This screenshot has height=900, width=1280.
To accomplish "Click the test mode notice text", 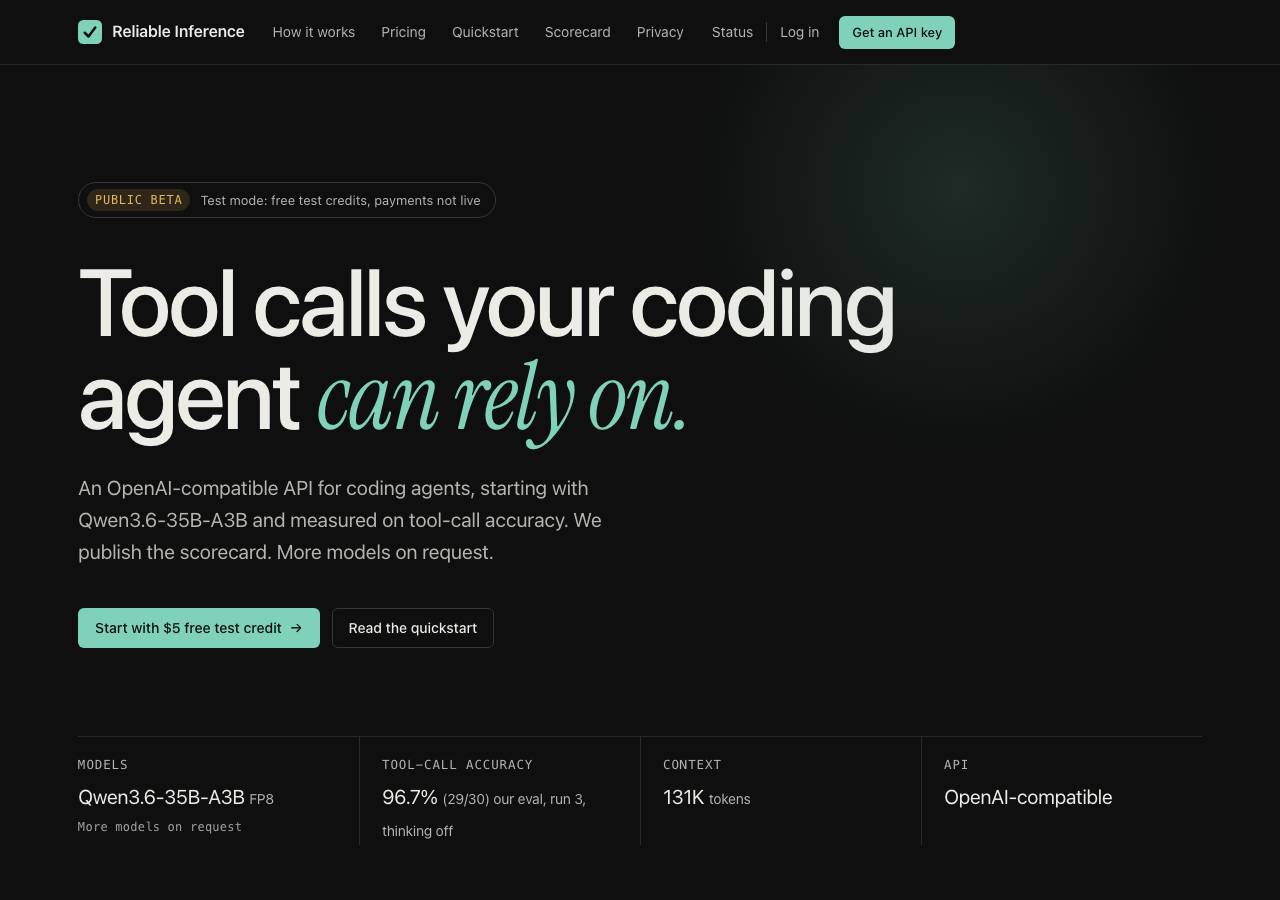I will tap(340, 200).
